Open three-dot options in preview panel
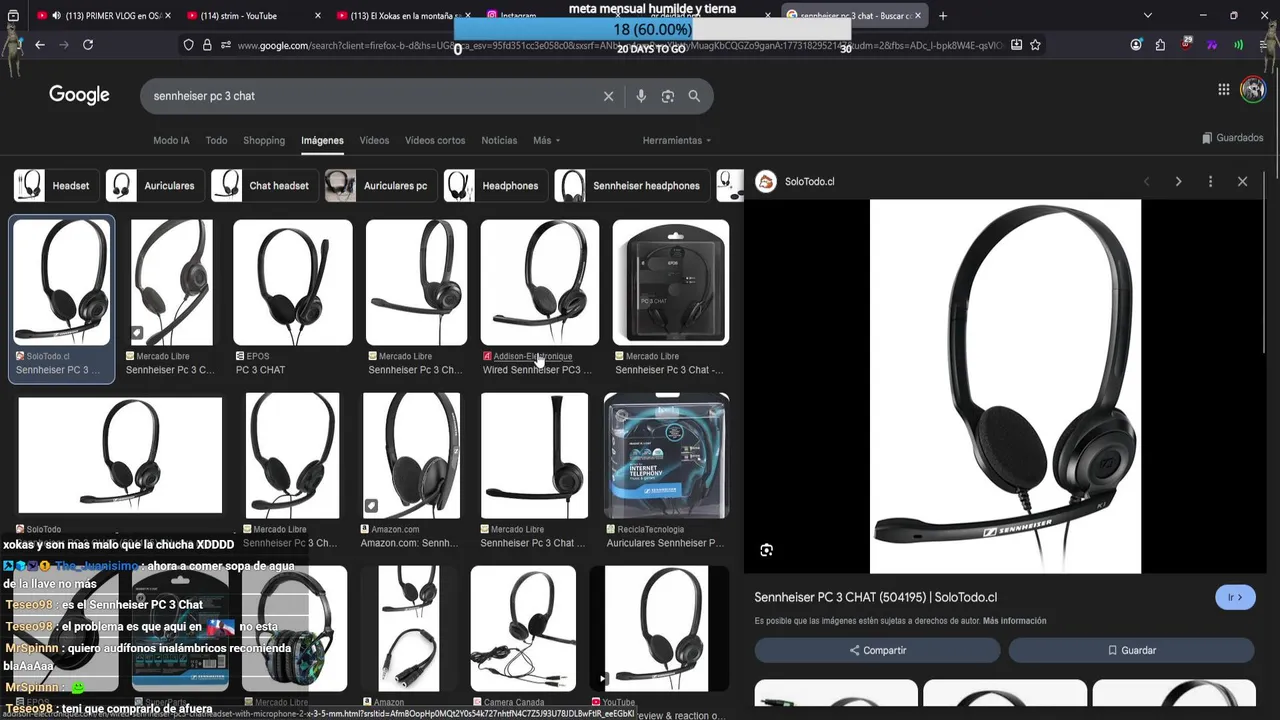 click(x=1210, y=182)
